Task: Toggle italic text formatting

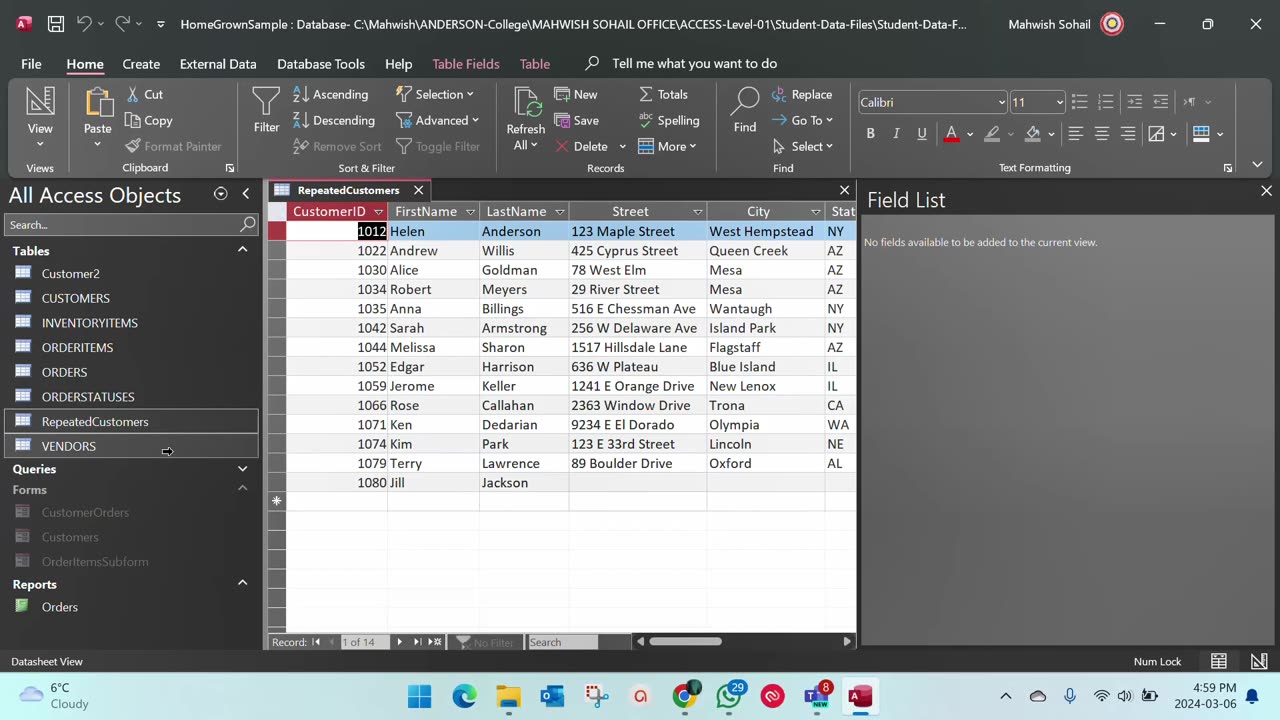Action: [x=896, y=133]
